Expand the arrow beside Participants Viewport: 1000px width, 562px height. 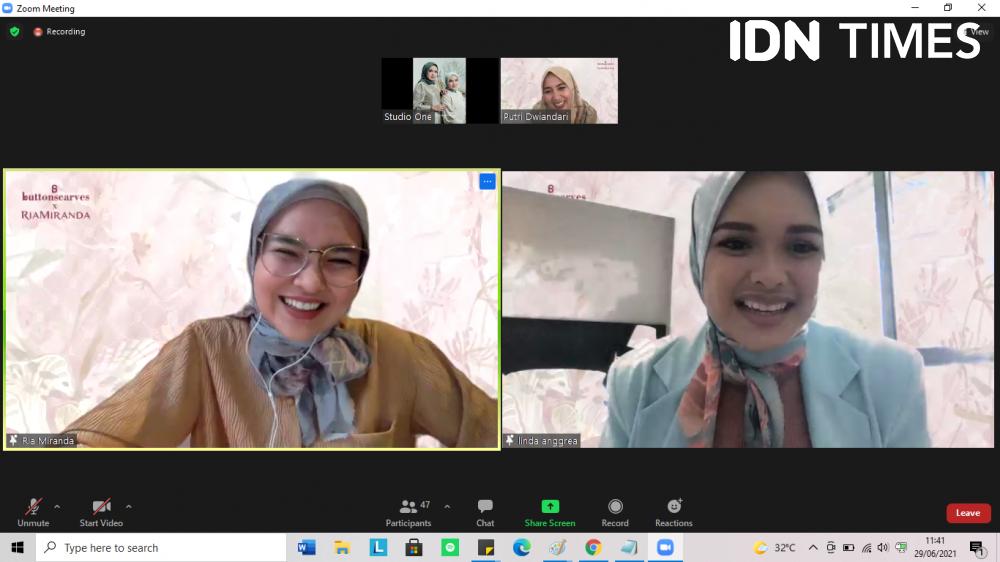pos(447,507)
